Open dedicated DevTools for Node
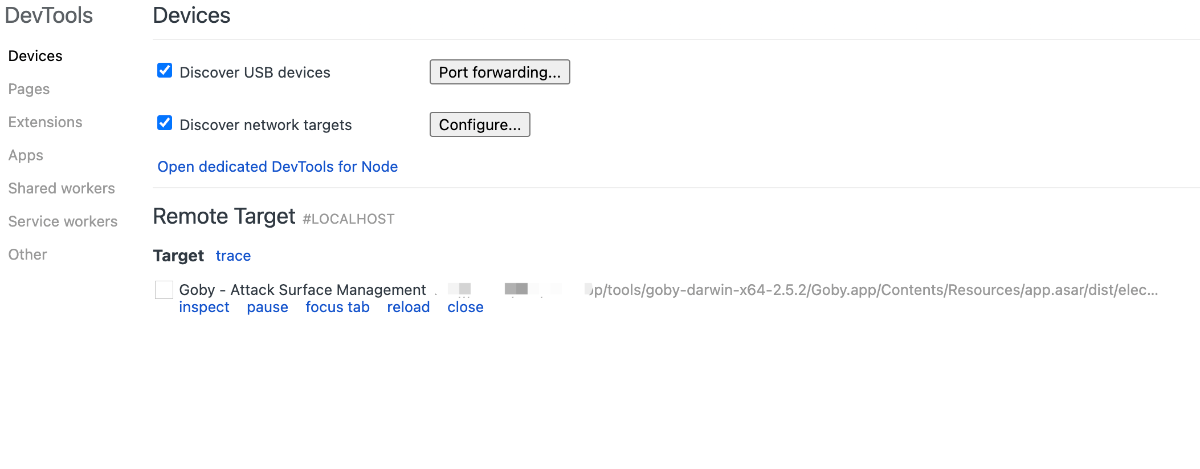 (x=277, y=167)
